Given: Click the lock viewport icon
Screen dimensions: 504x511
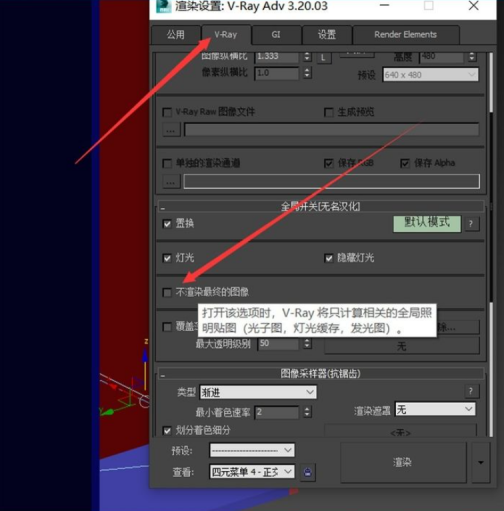Looking at the screenshot, I should [x=308, y=472].
